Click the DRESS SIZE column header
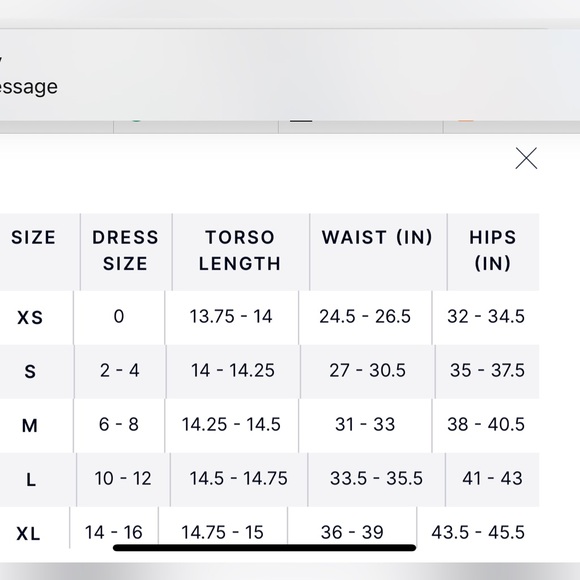580x580 pixels. tap(125, 250)
